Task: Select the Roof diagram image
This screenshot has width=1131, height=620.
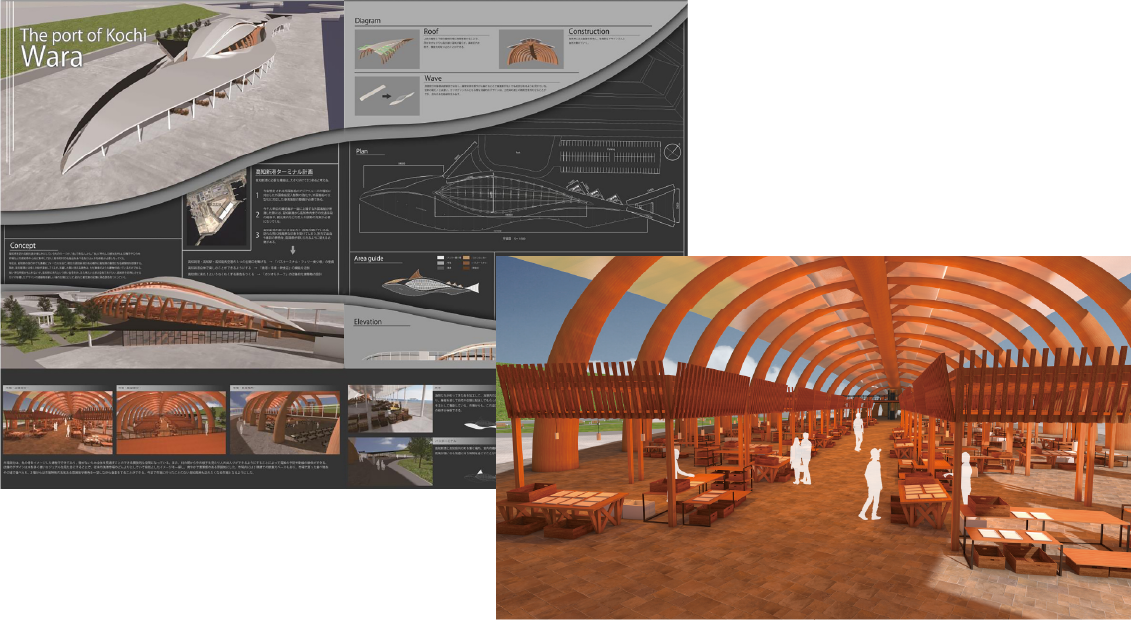Action: (x=388, y=49)
